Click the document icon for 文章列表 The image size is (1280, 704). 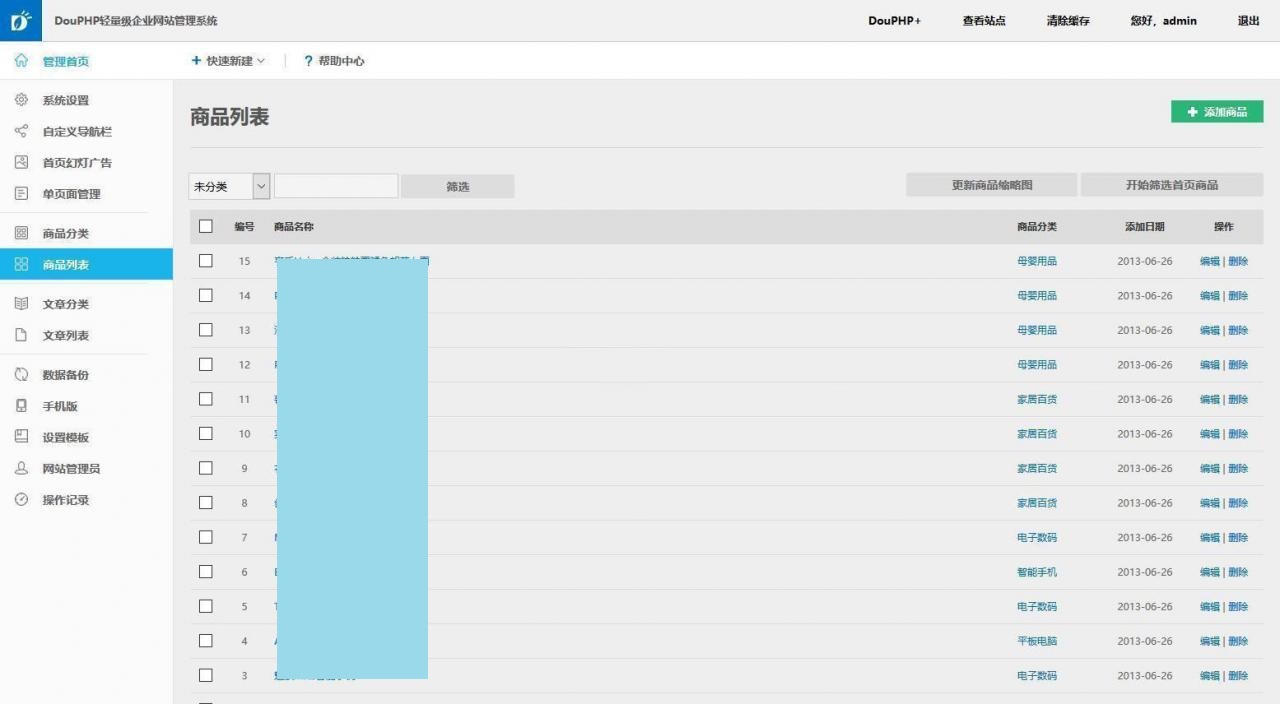click(x=21, y=335)
